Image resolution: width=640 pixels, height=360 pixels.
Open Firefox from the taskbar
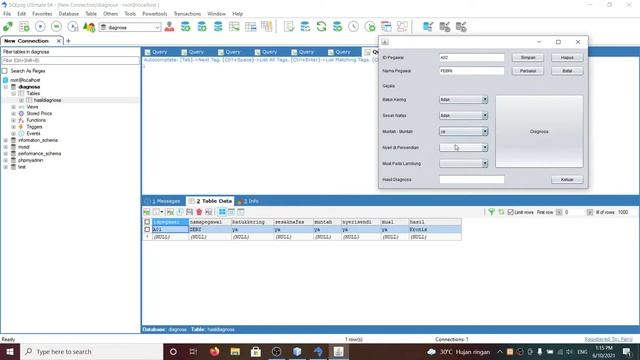pos(214,351)
